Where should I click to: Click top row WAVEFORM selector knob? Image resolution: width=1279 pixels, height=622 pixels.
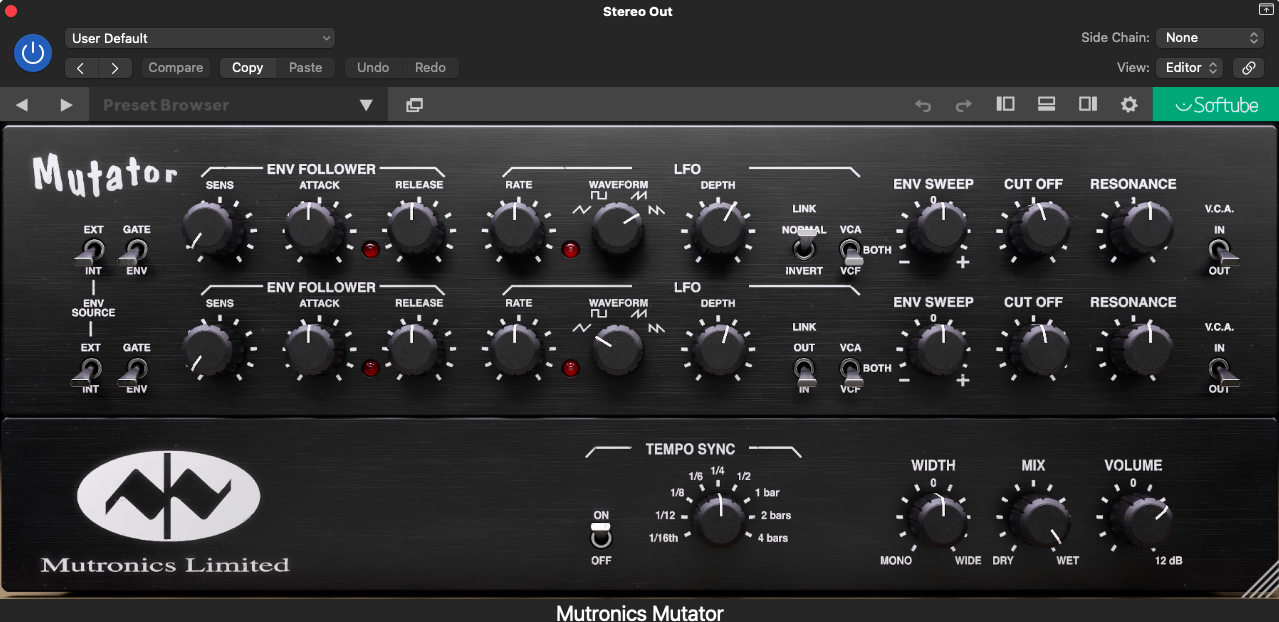tap(617, 228)
